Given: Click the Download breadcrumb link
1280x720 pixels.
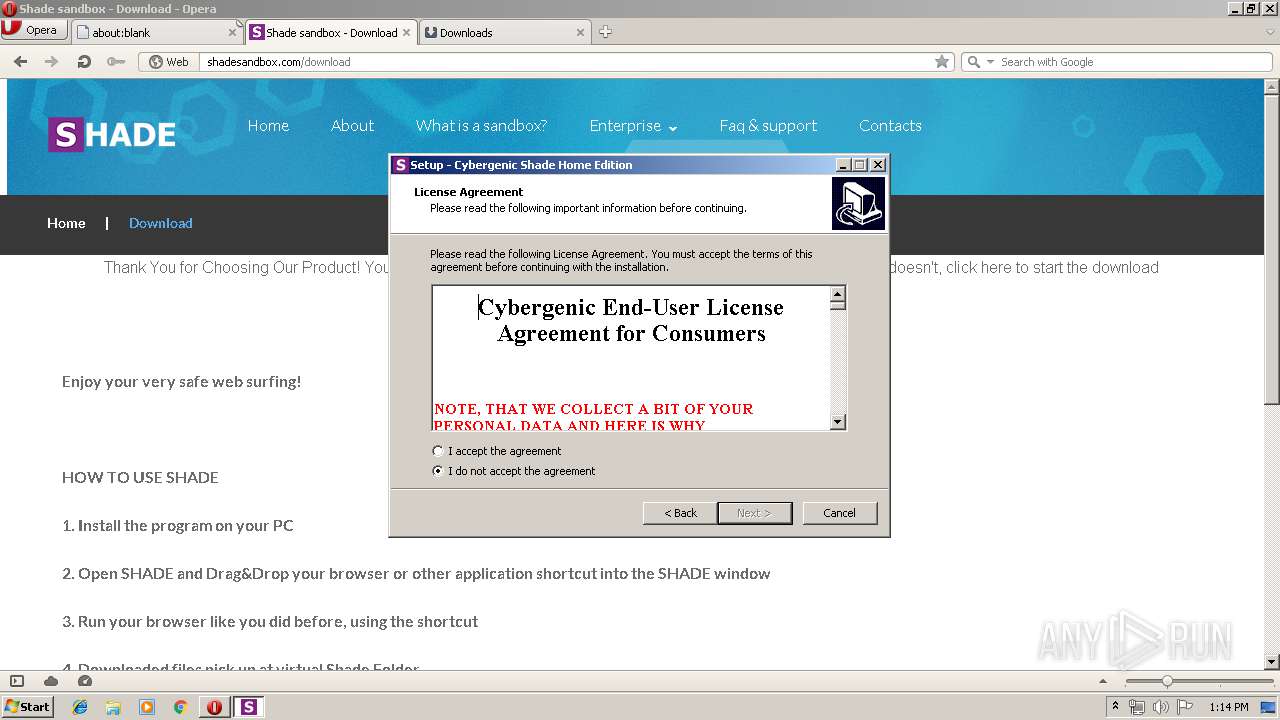Looking at the screenshot, I should coord(160,223).
